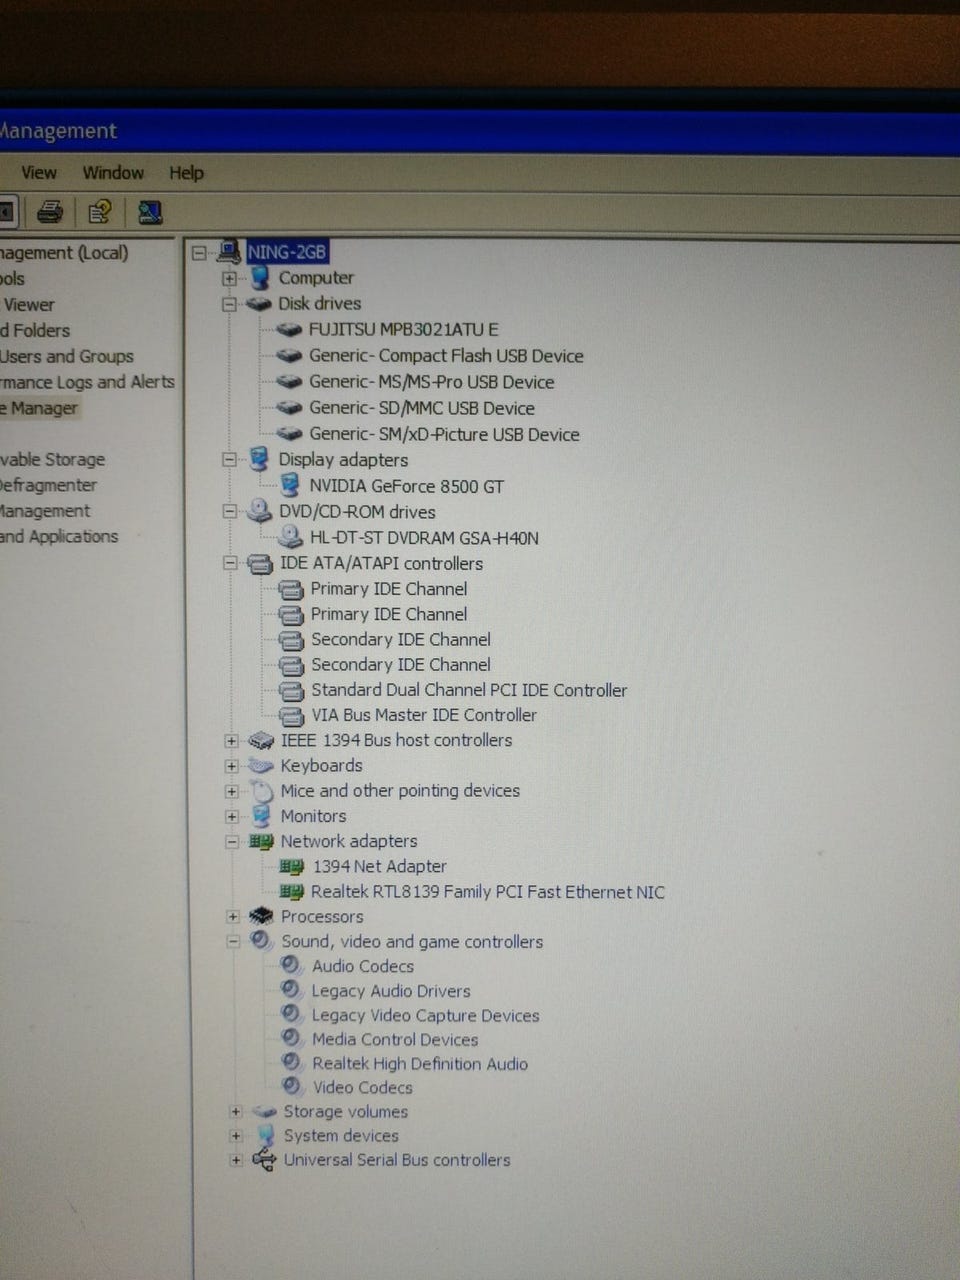The height and width of the screenshot is (1280, 960).
Task: Select the Legacy Audio Drivers entry
Action: (391, 991)
